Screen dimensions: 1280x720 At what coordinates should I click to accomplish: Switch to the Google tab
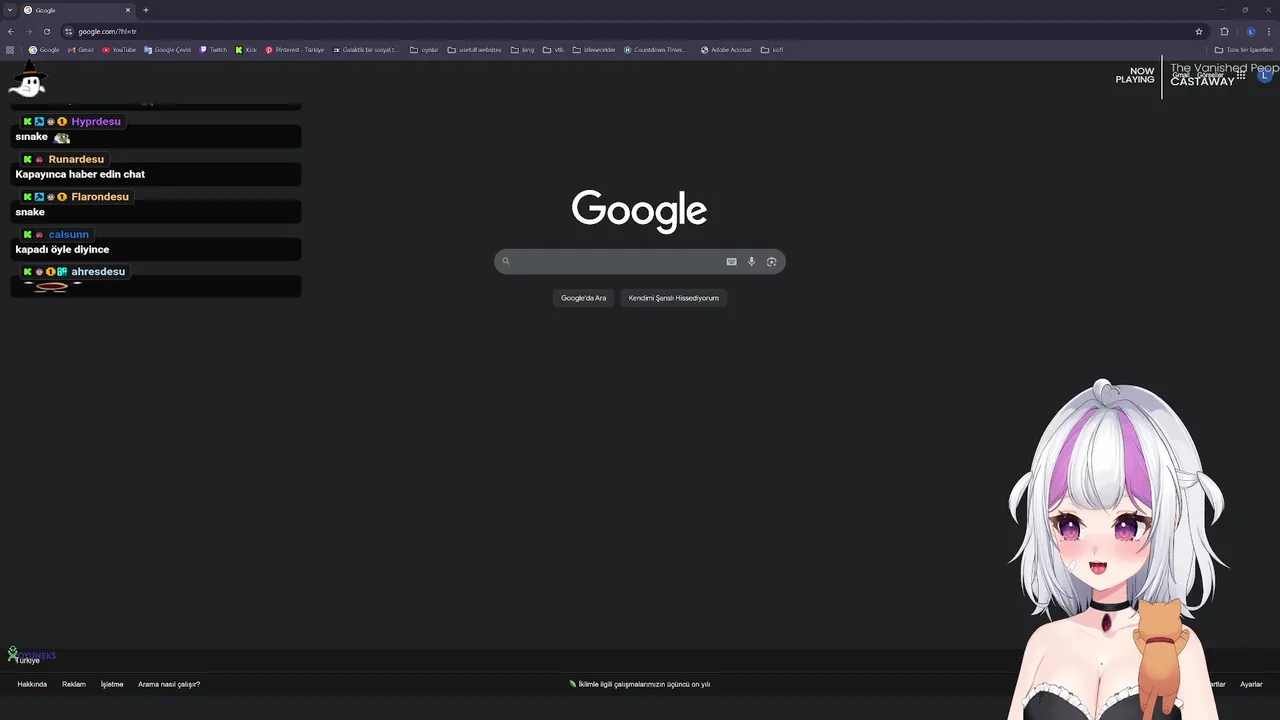(x=77, y=10)
